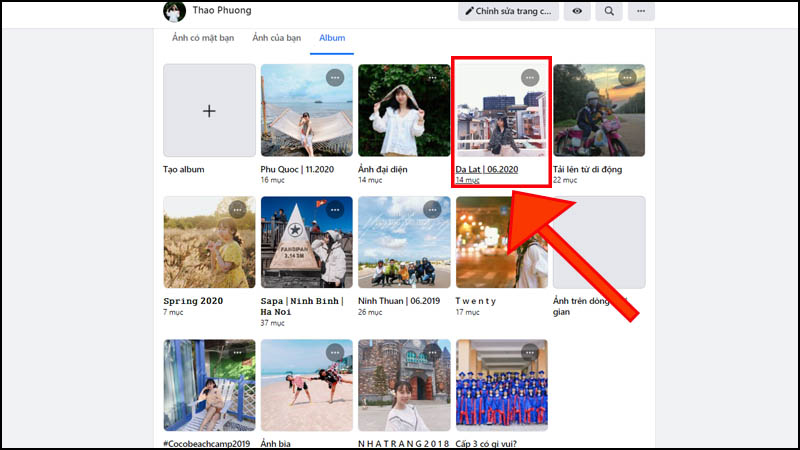Click Ninh Thuan group photo thumbnail
The image size is (800, 450).
pyautogui.click(x=404, y=242)
